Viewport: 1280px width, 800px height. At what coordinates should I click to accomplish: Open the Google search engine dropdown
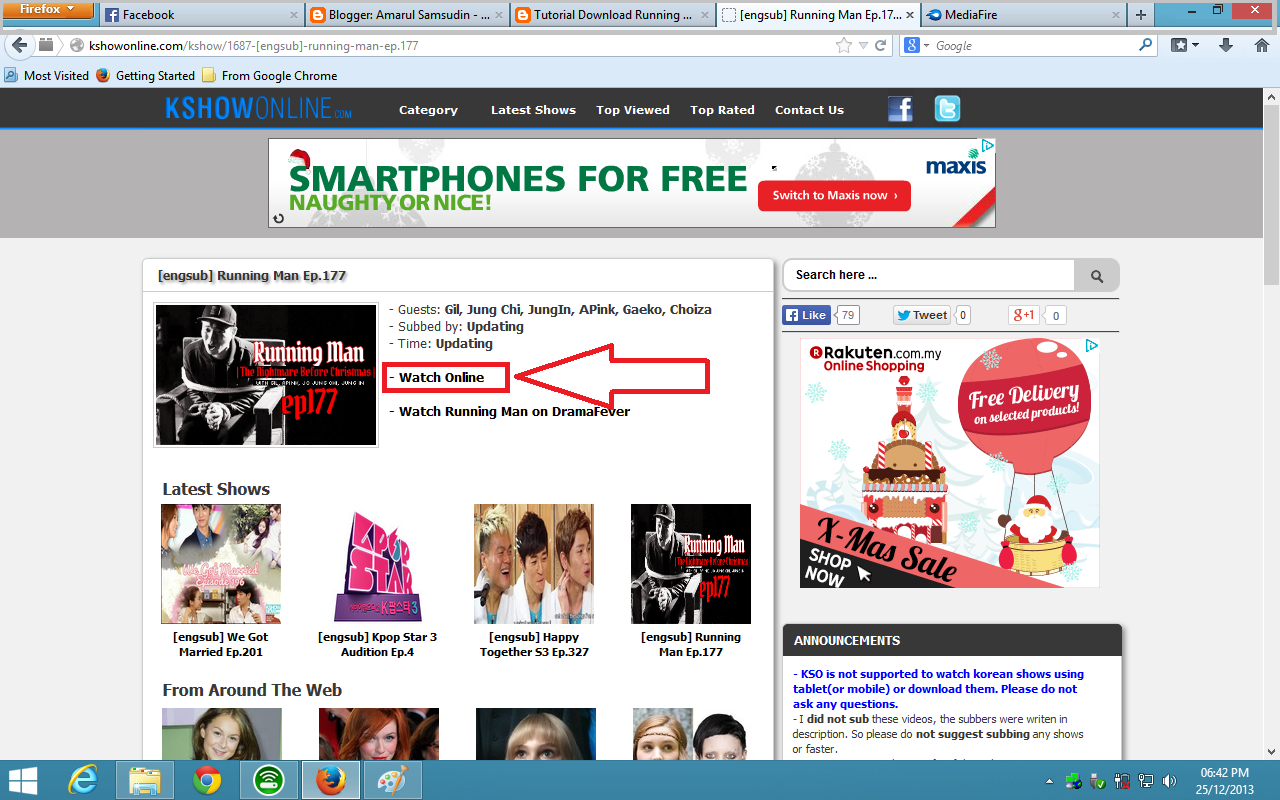pos(917,45)
